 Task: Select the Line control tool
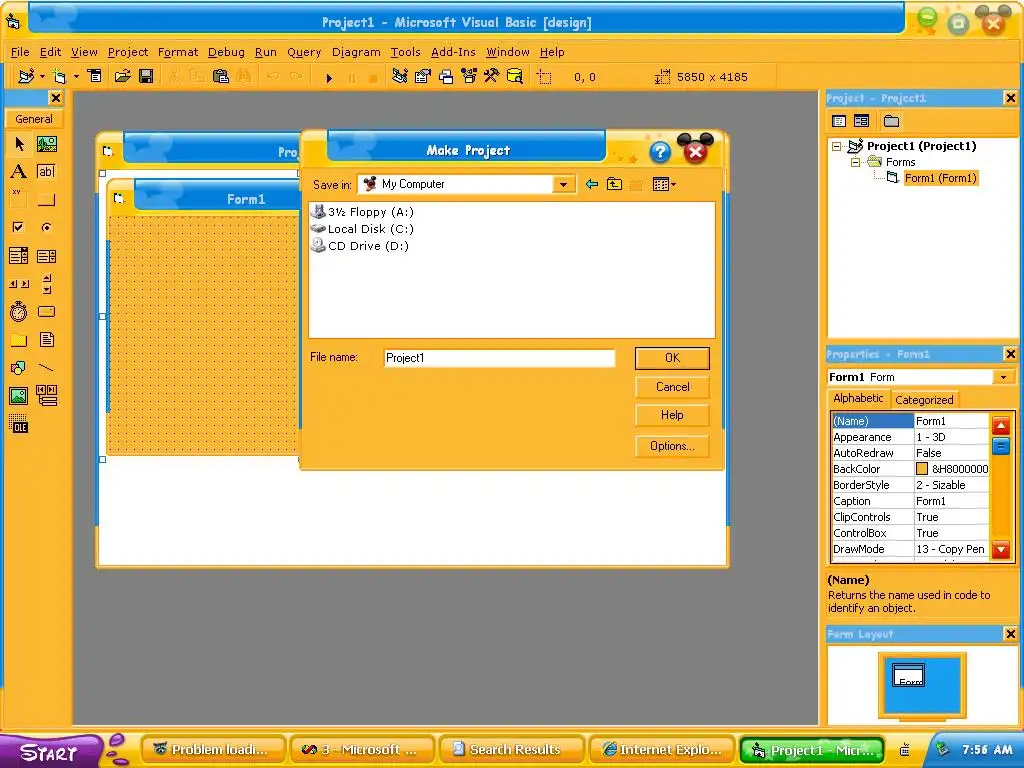point(46,368)
